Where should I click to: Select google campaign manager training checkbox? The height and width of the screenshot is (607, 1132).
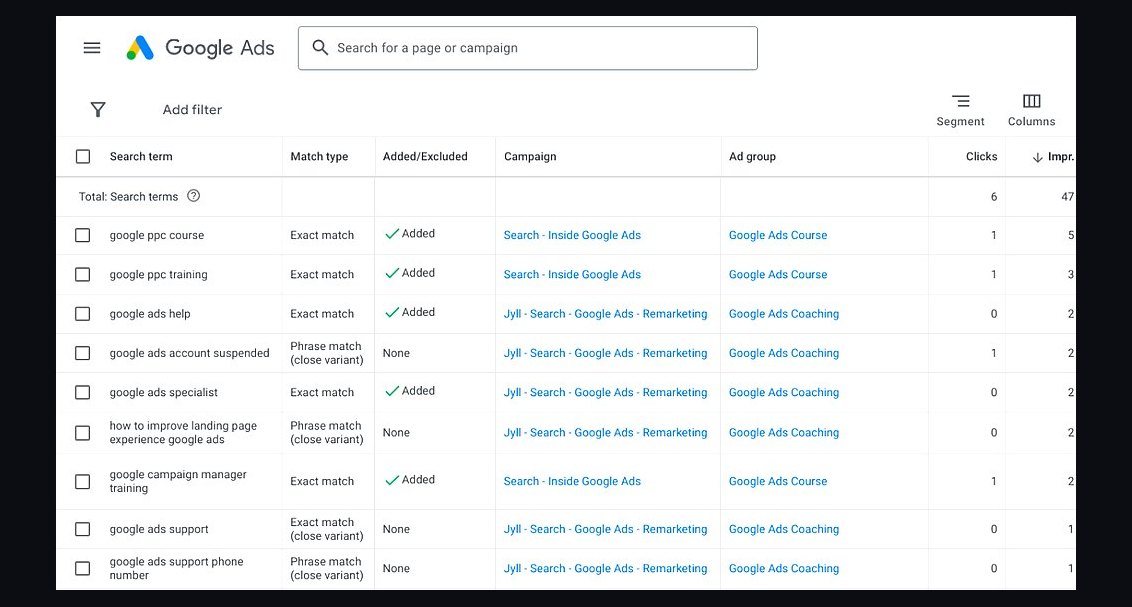pos(83,481)
